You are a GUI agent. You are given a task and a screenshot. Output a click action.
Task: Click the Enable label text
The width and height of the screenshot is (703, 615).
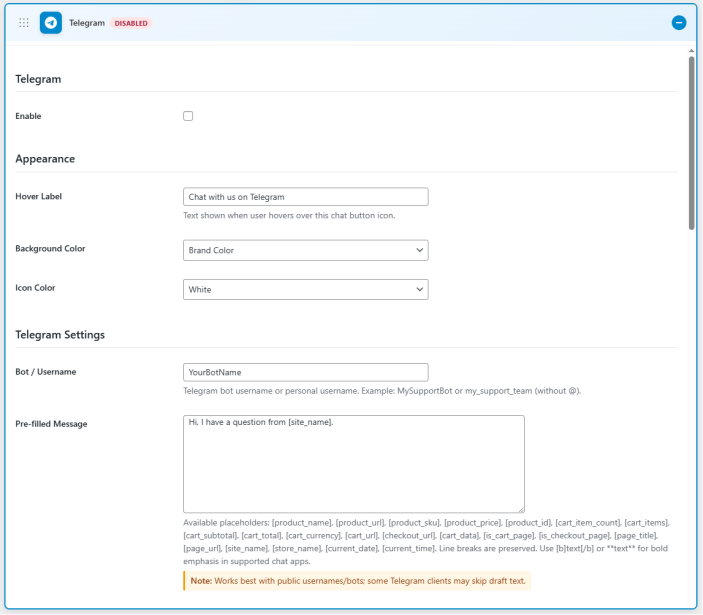pos(28,116)
